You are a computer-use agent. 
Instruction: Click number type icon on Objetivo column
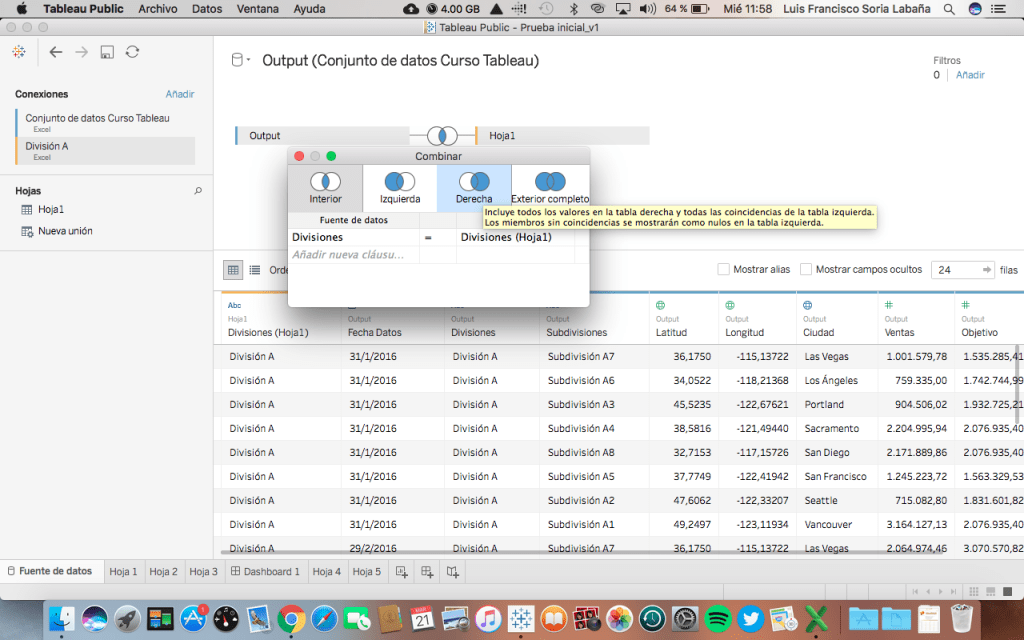965,305
